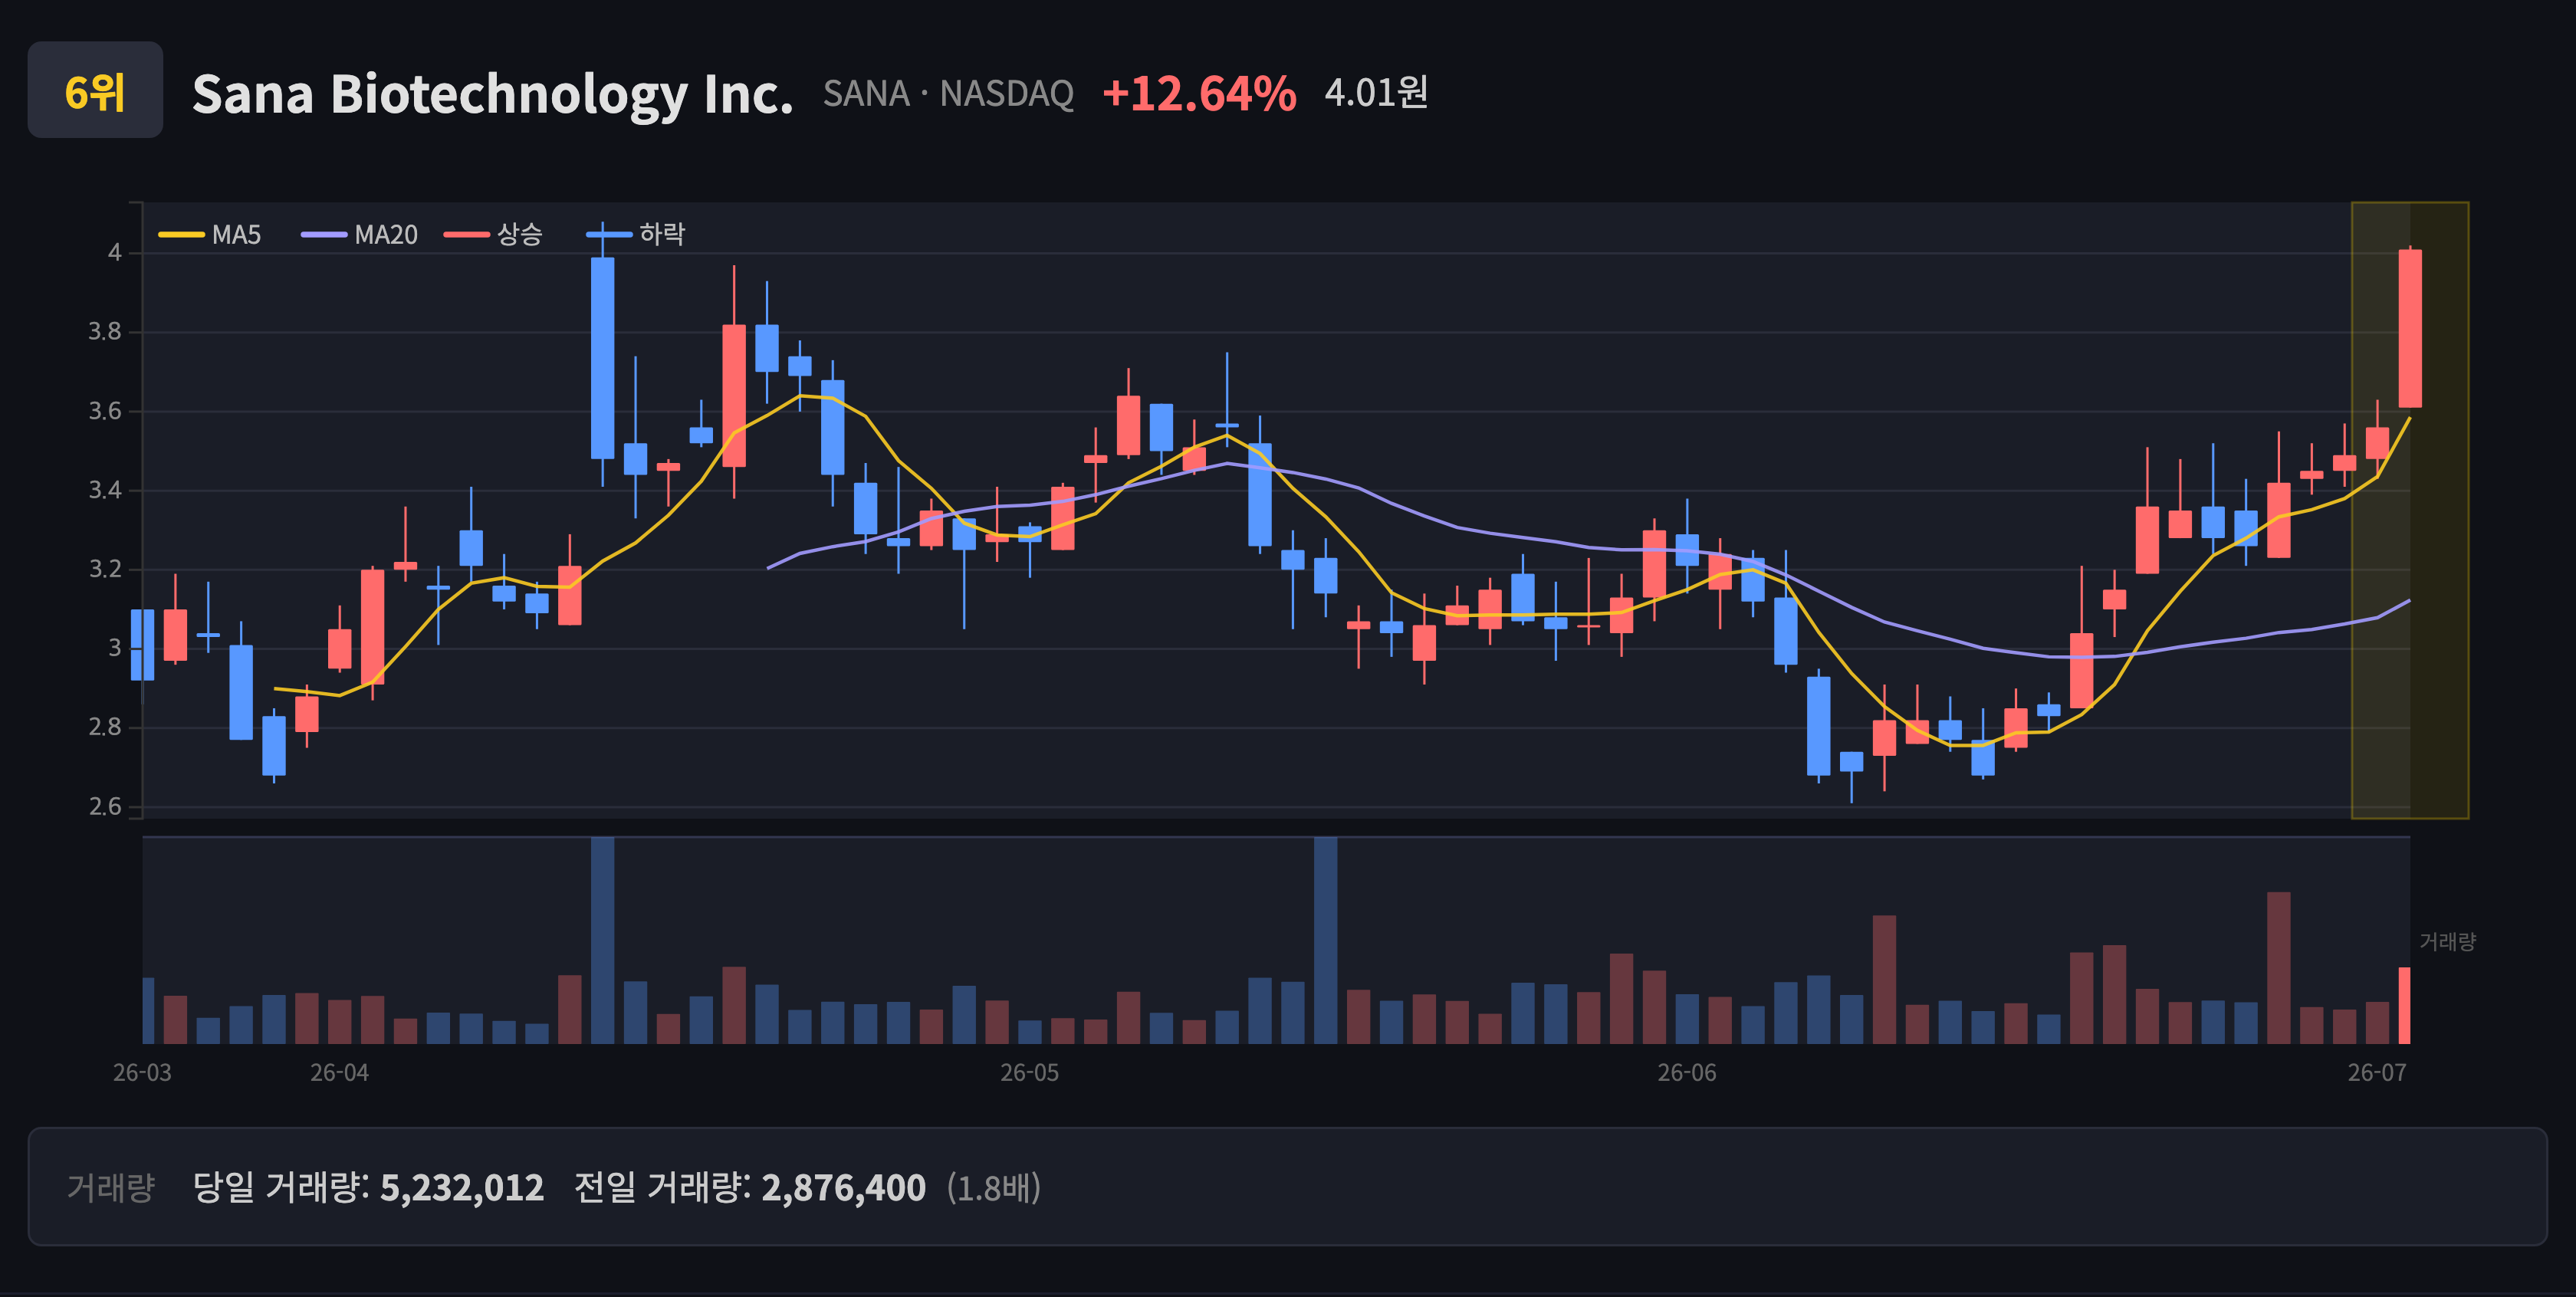Click the y-axis label 3.6

pyautogui.click(x=105, y=411)
